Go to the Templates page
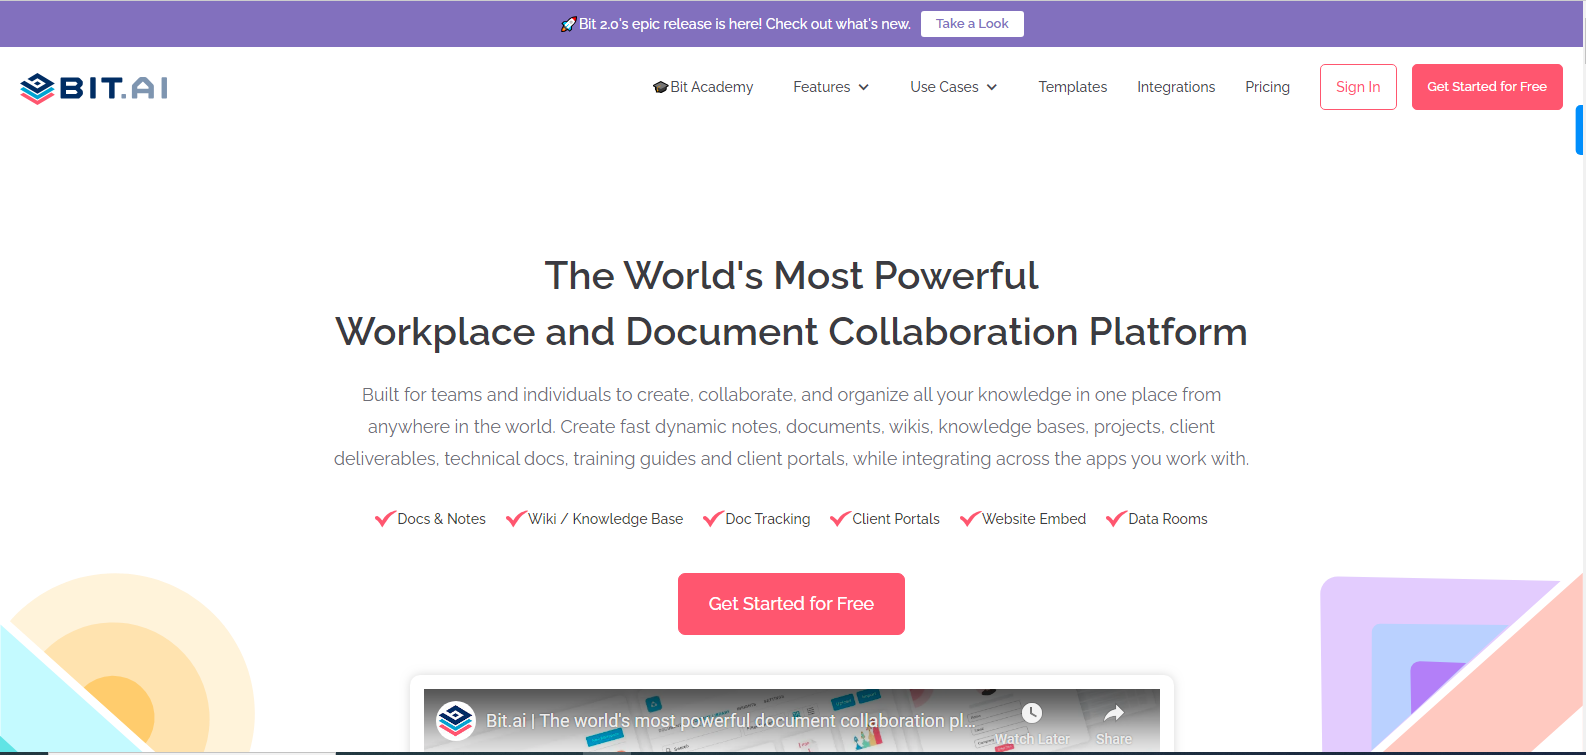Screen dimensions: 1586x755 (x=1073, y=87)
